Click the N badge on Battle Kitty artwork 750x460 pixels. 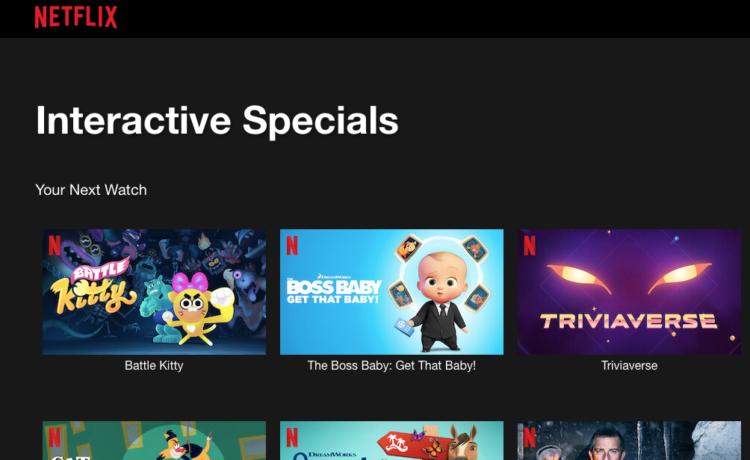[x=55, y=245]
